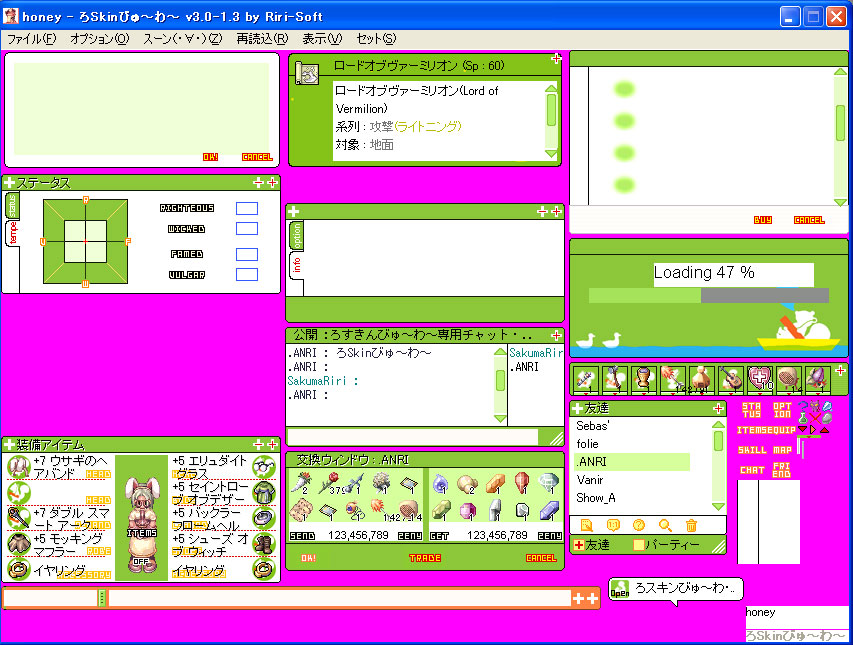This screenshot has height=645, width=853.
Task: Open the 再読込(R) menu
Action: (x=262, y=39)
